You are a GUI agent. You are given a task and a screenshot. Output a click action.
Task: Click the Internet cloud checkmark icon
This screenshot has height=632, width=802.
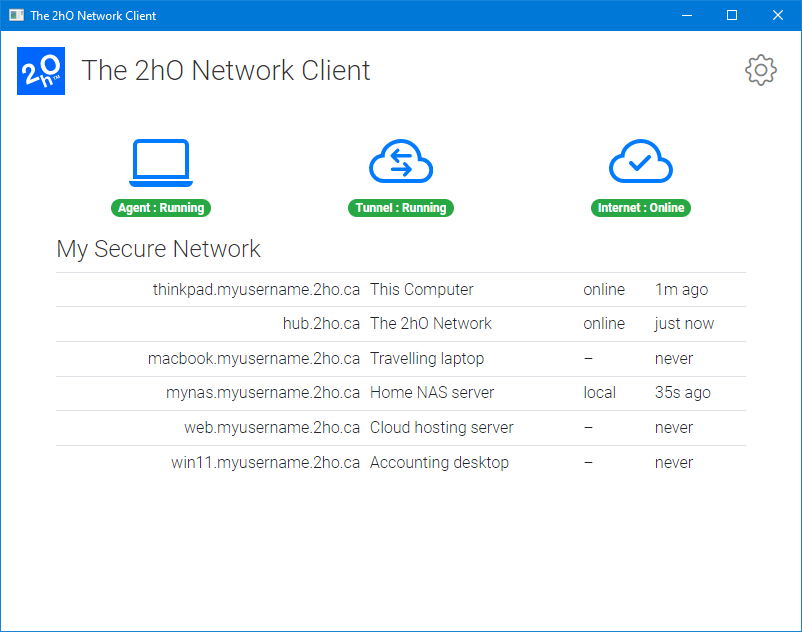[640, 160]
